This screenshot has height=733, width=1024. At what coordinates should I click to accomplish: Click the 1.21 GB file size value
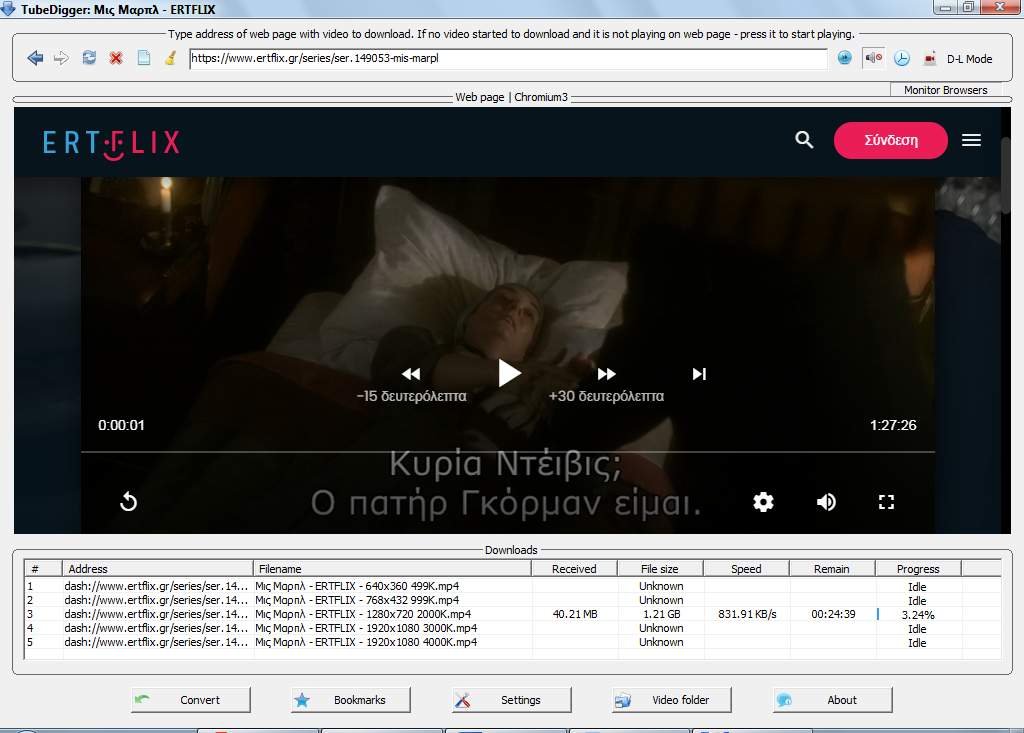pyautogui.click(x=662, y=614)
